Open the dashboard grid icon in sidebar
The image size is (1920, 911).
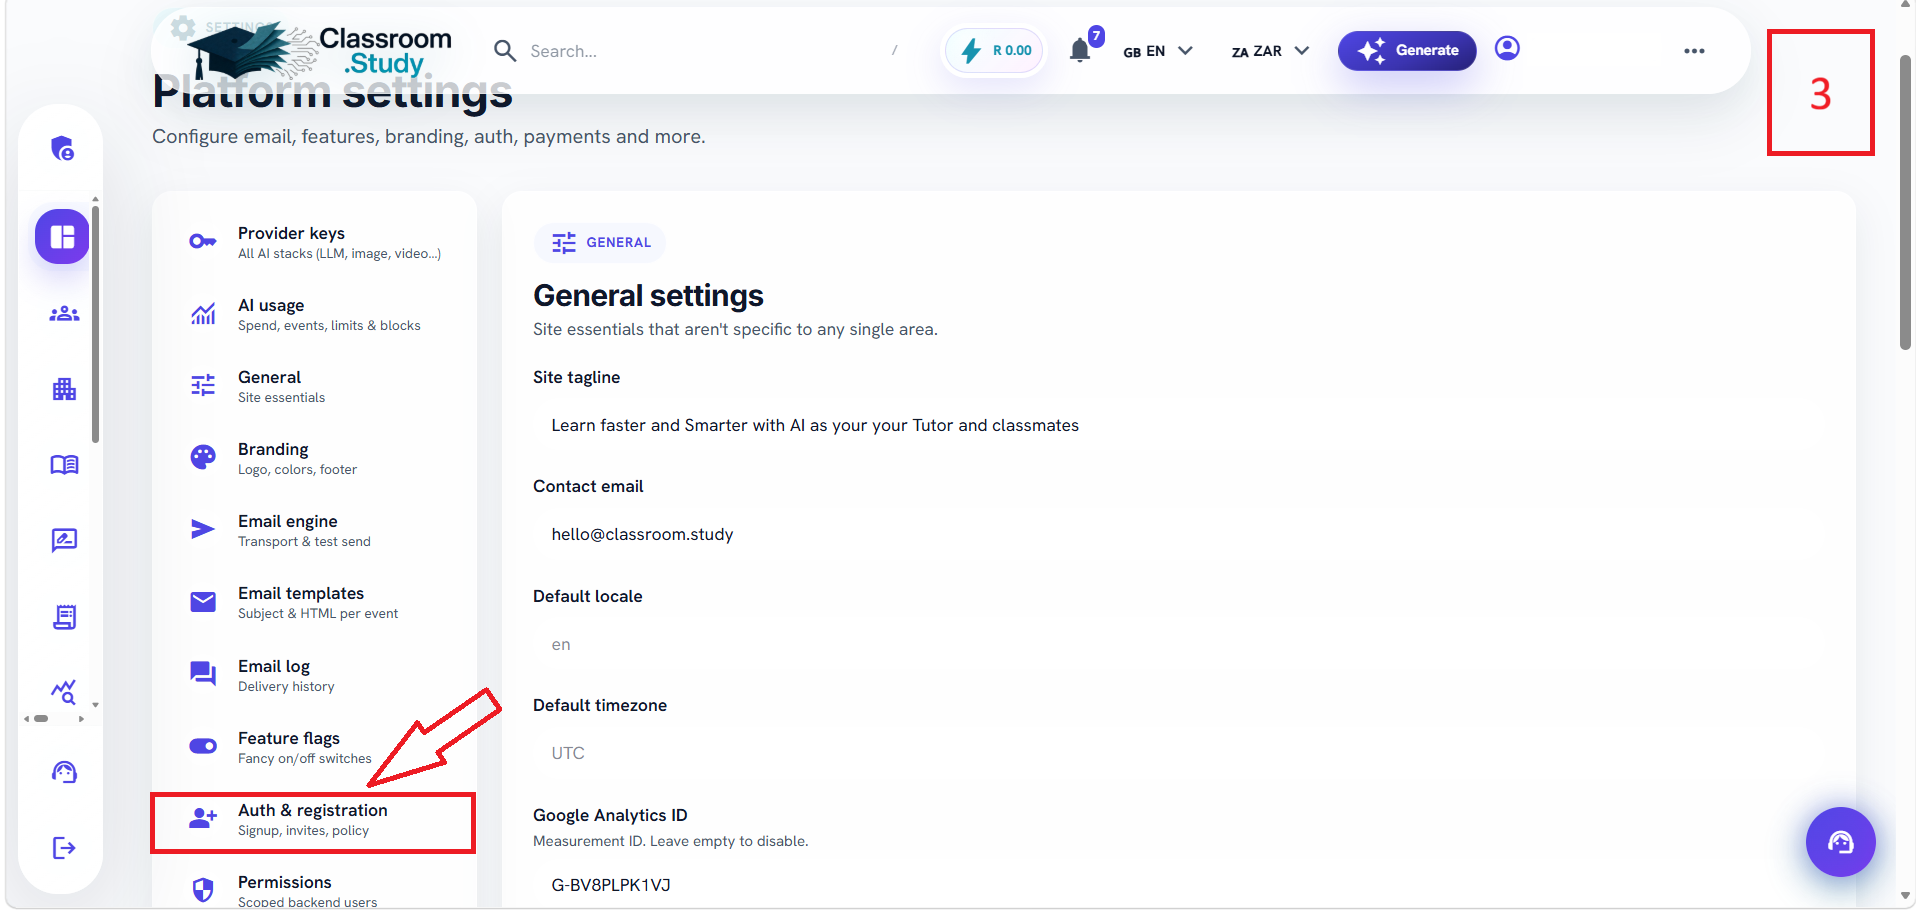pyautogui.click(x=63, y=237)
